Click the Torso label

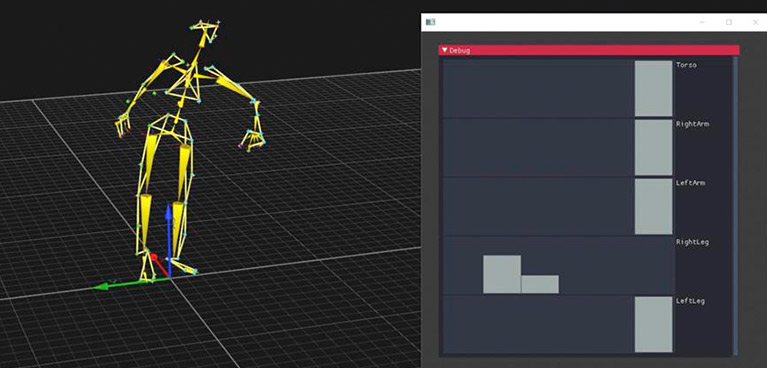pyautogui.click(x=686, y=65)
